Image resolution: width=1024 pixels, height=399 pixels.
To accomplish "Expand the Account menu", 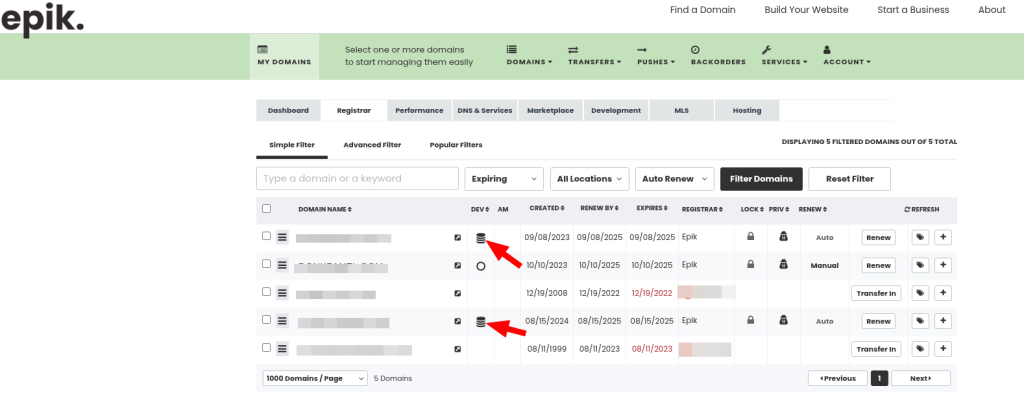I will click(847, 56).
